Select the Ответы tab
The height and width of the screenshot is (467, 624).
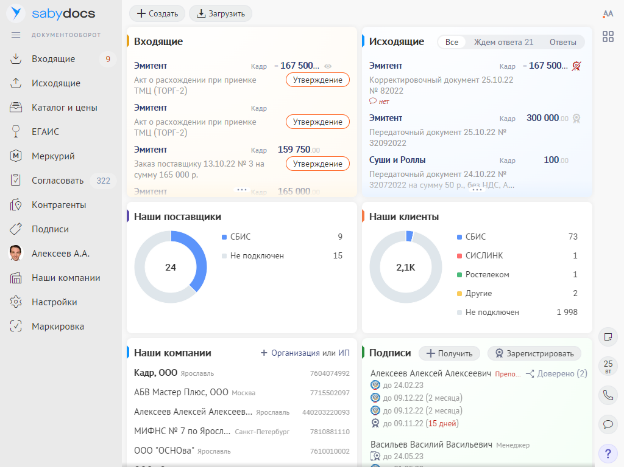coord(563,42)
